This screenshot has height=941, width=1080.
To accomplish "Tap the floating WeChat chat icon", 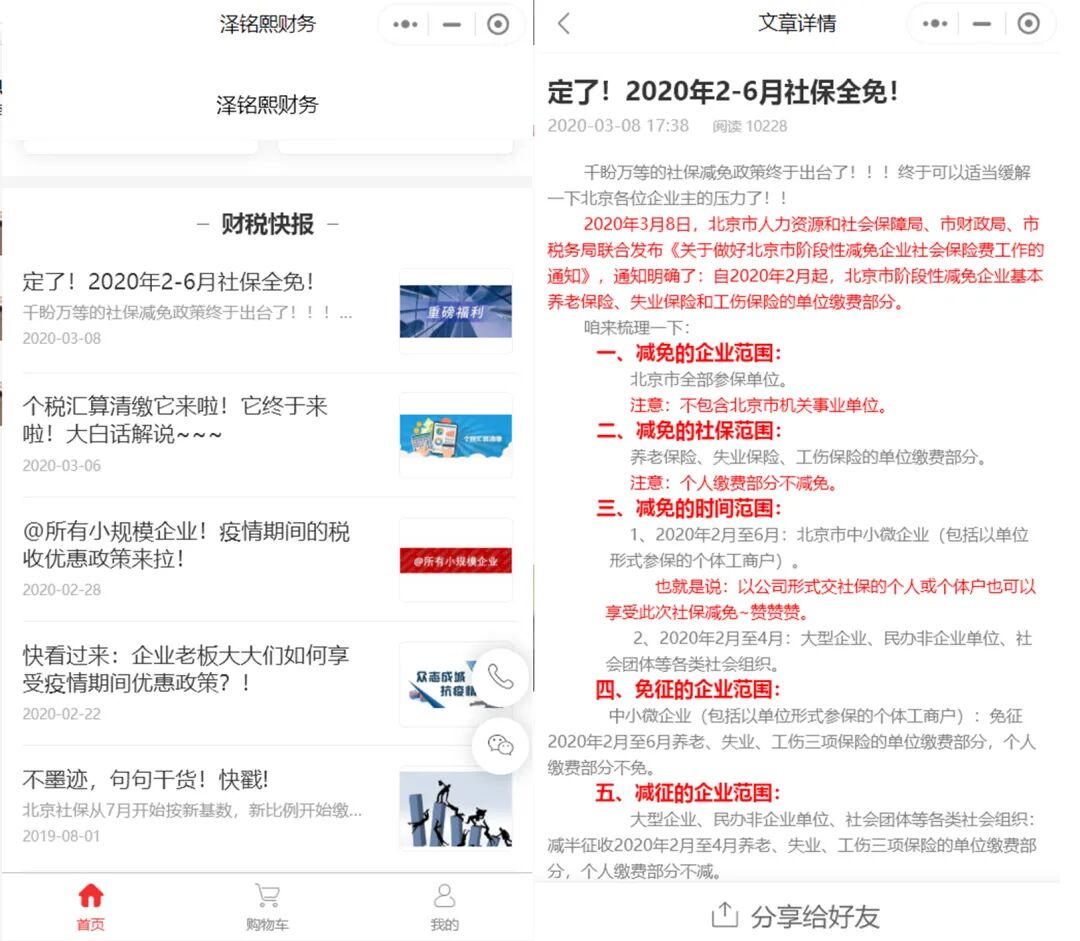I will 501,745.
